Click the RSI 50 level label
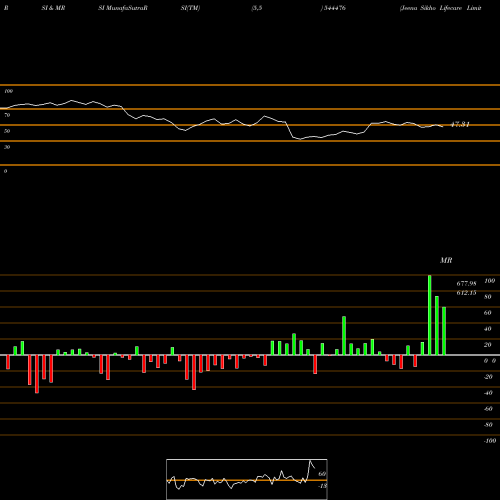 (7, 131)
